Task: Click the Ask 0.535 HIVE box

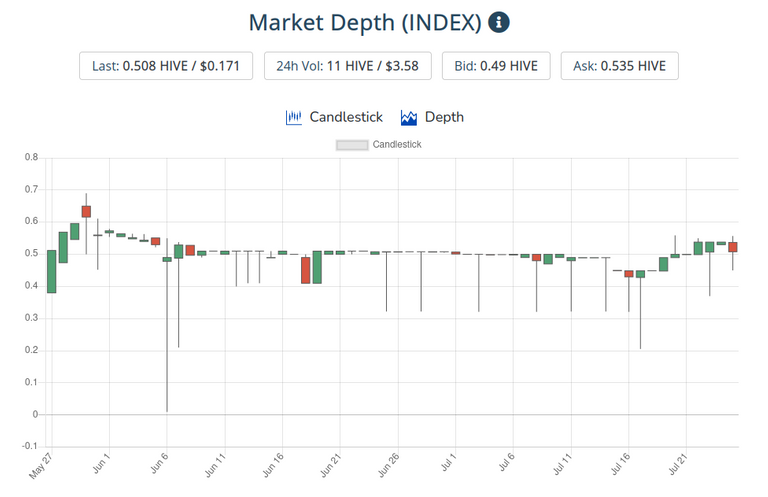Action: [620, 66]
